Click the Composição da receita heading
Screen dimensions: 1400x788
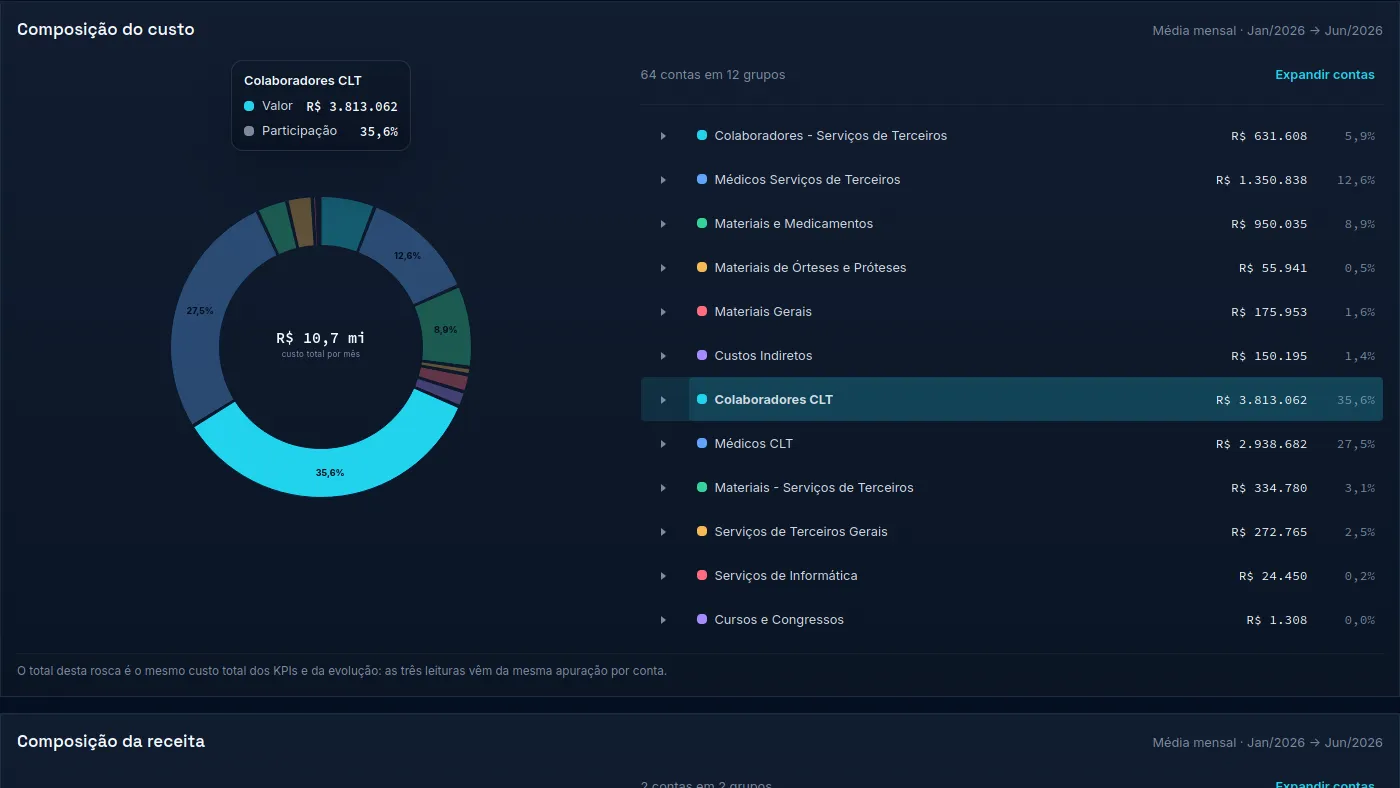(111, 742)
